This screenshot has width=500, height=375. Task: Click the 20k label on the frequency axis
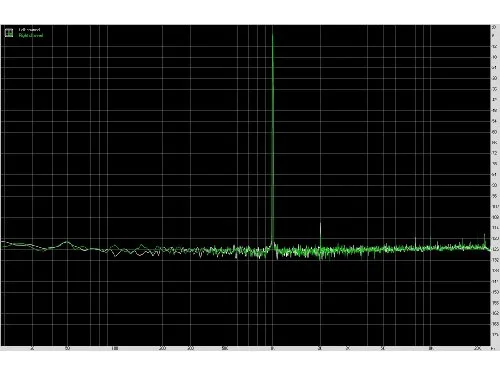[478, 349]
